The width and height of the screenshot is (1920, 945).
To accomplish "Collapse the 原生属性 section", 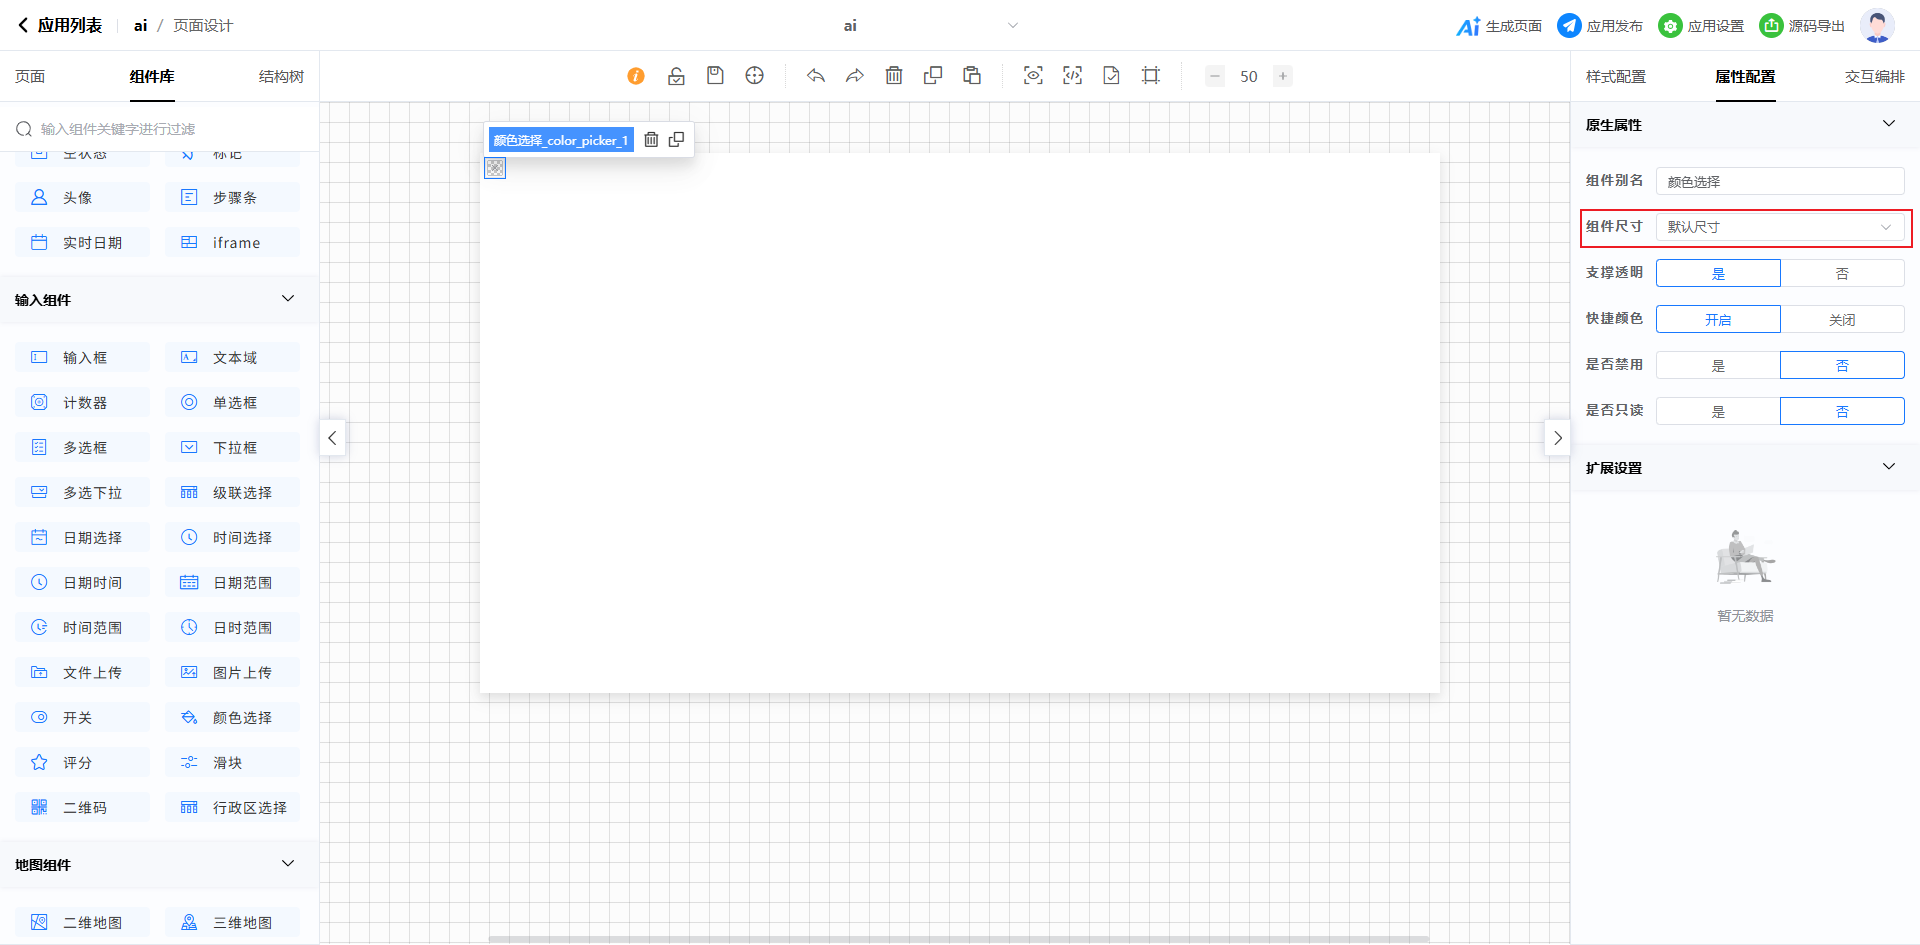I will pyautogui.click(x=1888, y=124).
